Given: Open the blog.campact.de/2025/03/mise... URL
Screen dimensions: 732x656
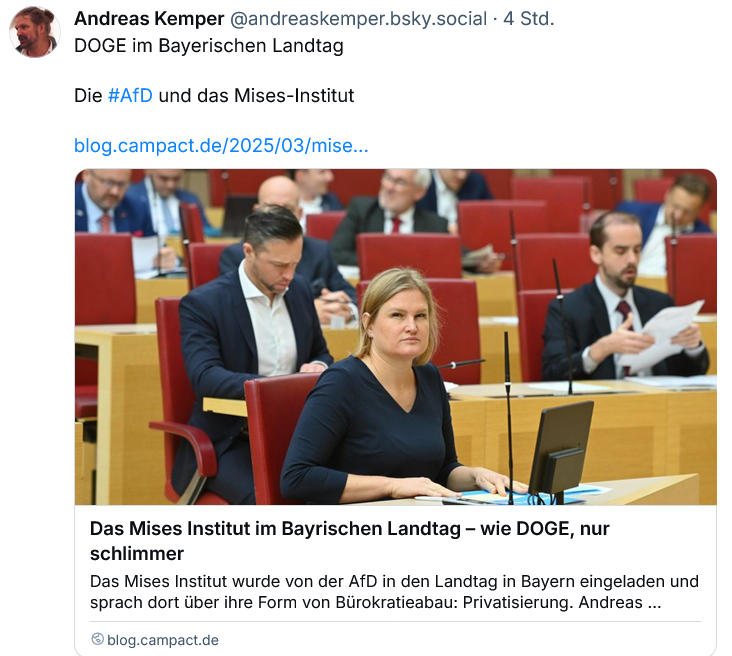Looking at the screenshot, I should (221, 146).
